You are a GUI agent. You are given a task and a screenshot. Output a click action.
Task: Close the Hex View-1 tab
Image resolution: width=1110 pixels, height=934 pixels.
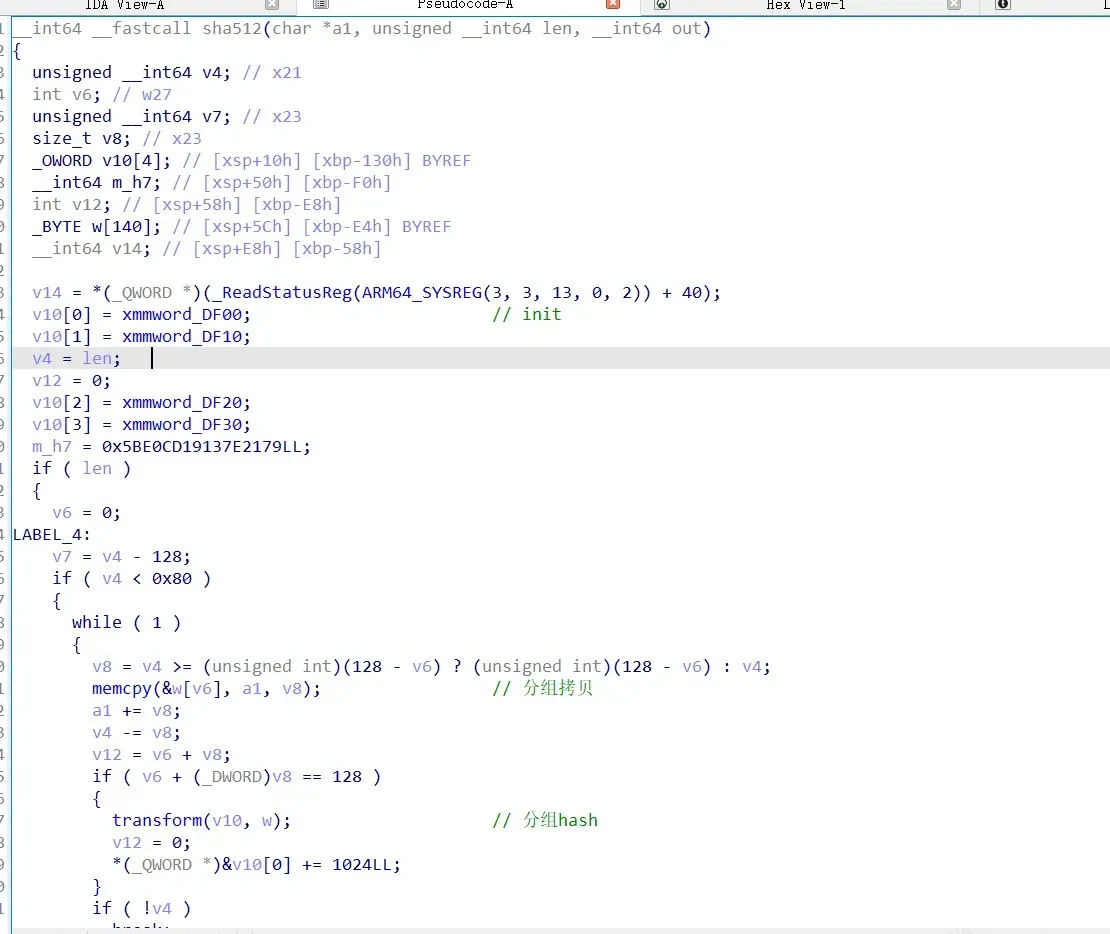(954, 5)
